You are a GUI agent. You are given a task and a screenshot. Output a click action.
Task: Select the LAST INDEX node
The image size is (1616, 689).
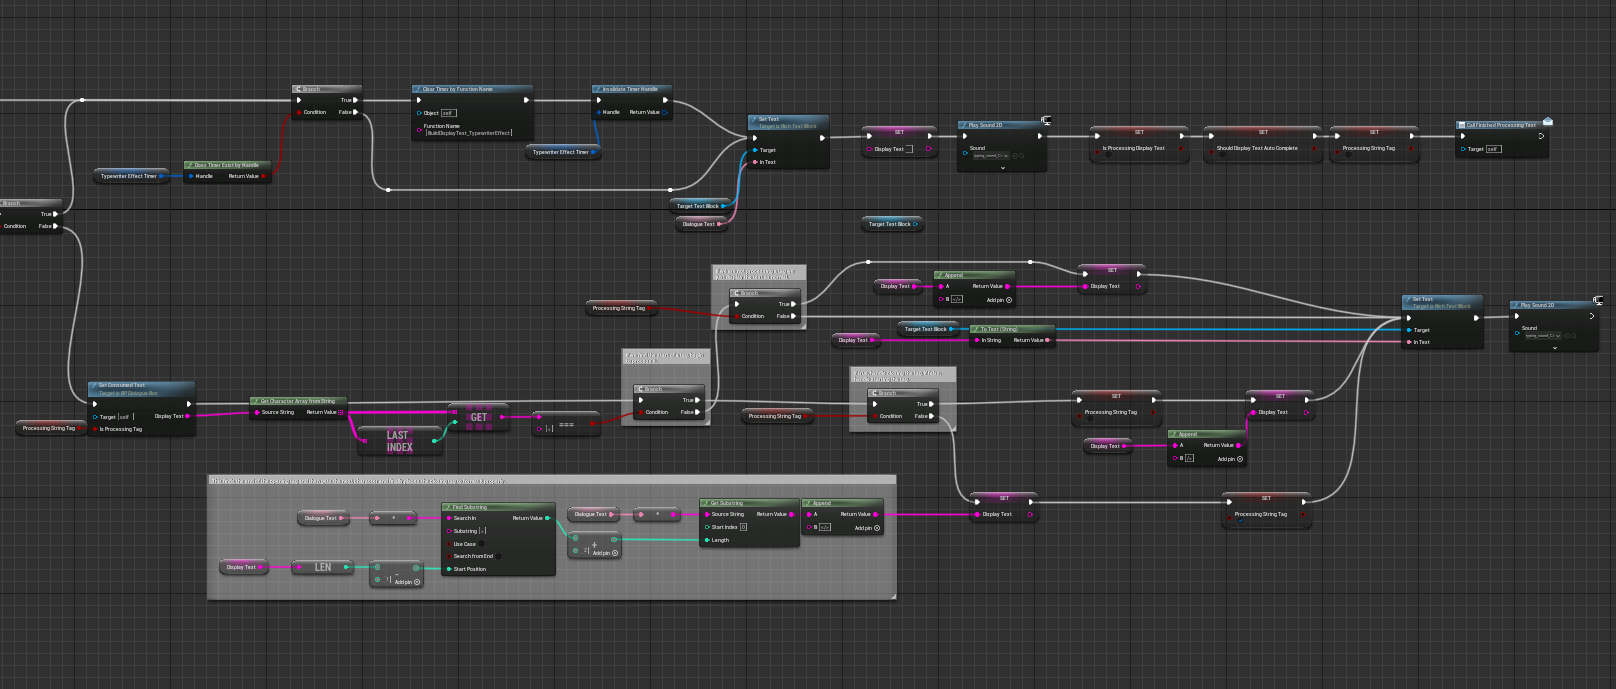pos(399,441)
